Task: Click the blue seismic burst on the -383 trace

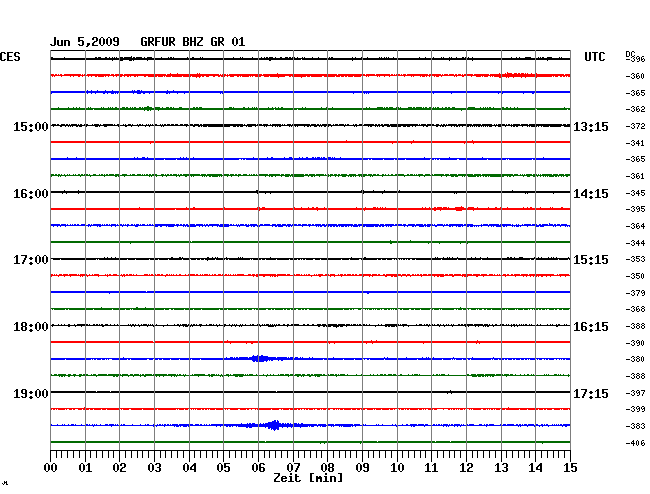Action: (274, 425)
